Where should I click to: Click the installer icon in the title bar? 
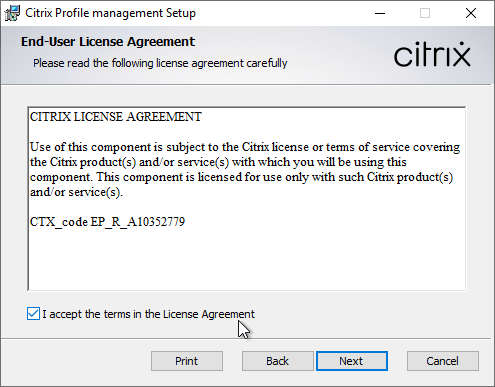click(12, 13)
